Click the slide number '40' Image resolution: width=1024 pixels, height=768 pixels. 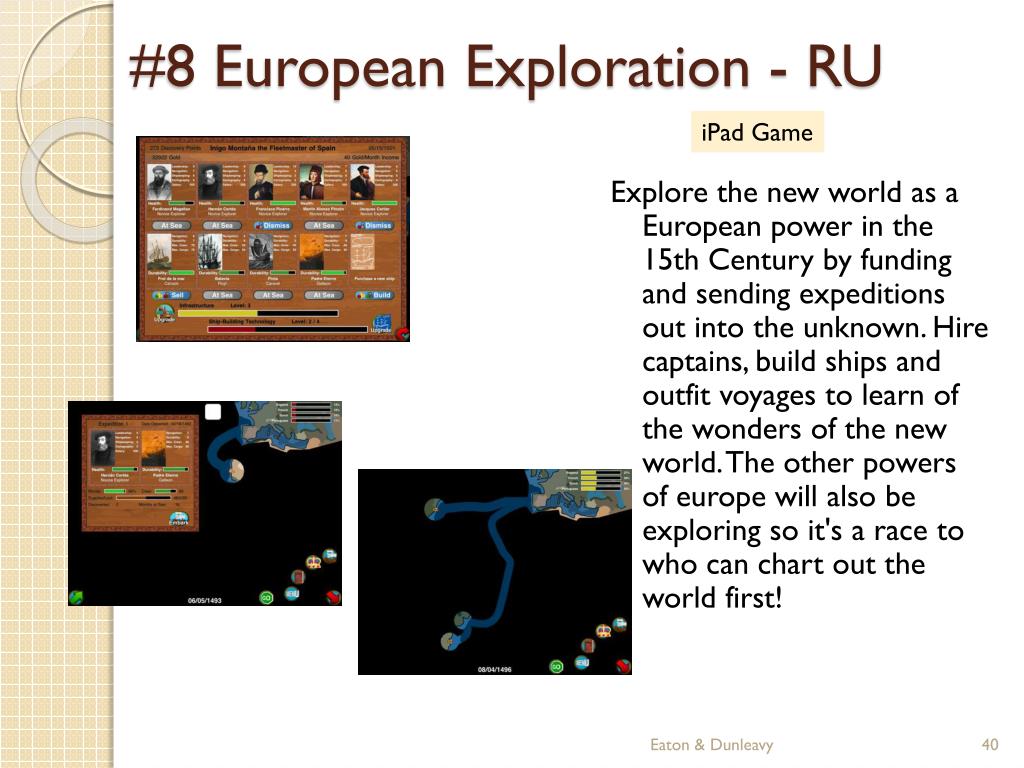click(990, 745)
